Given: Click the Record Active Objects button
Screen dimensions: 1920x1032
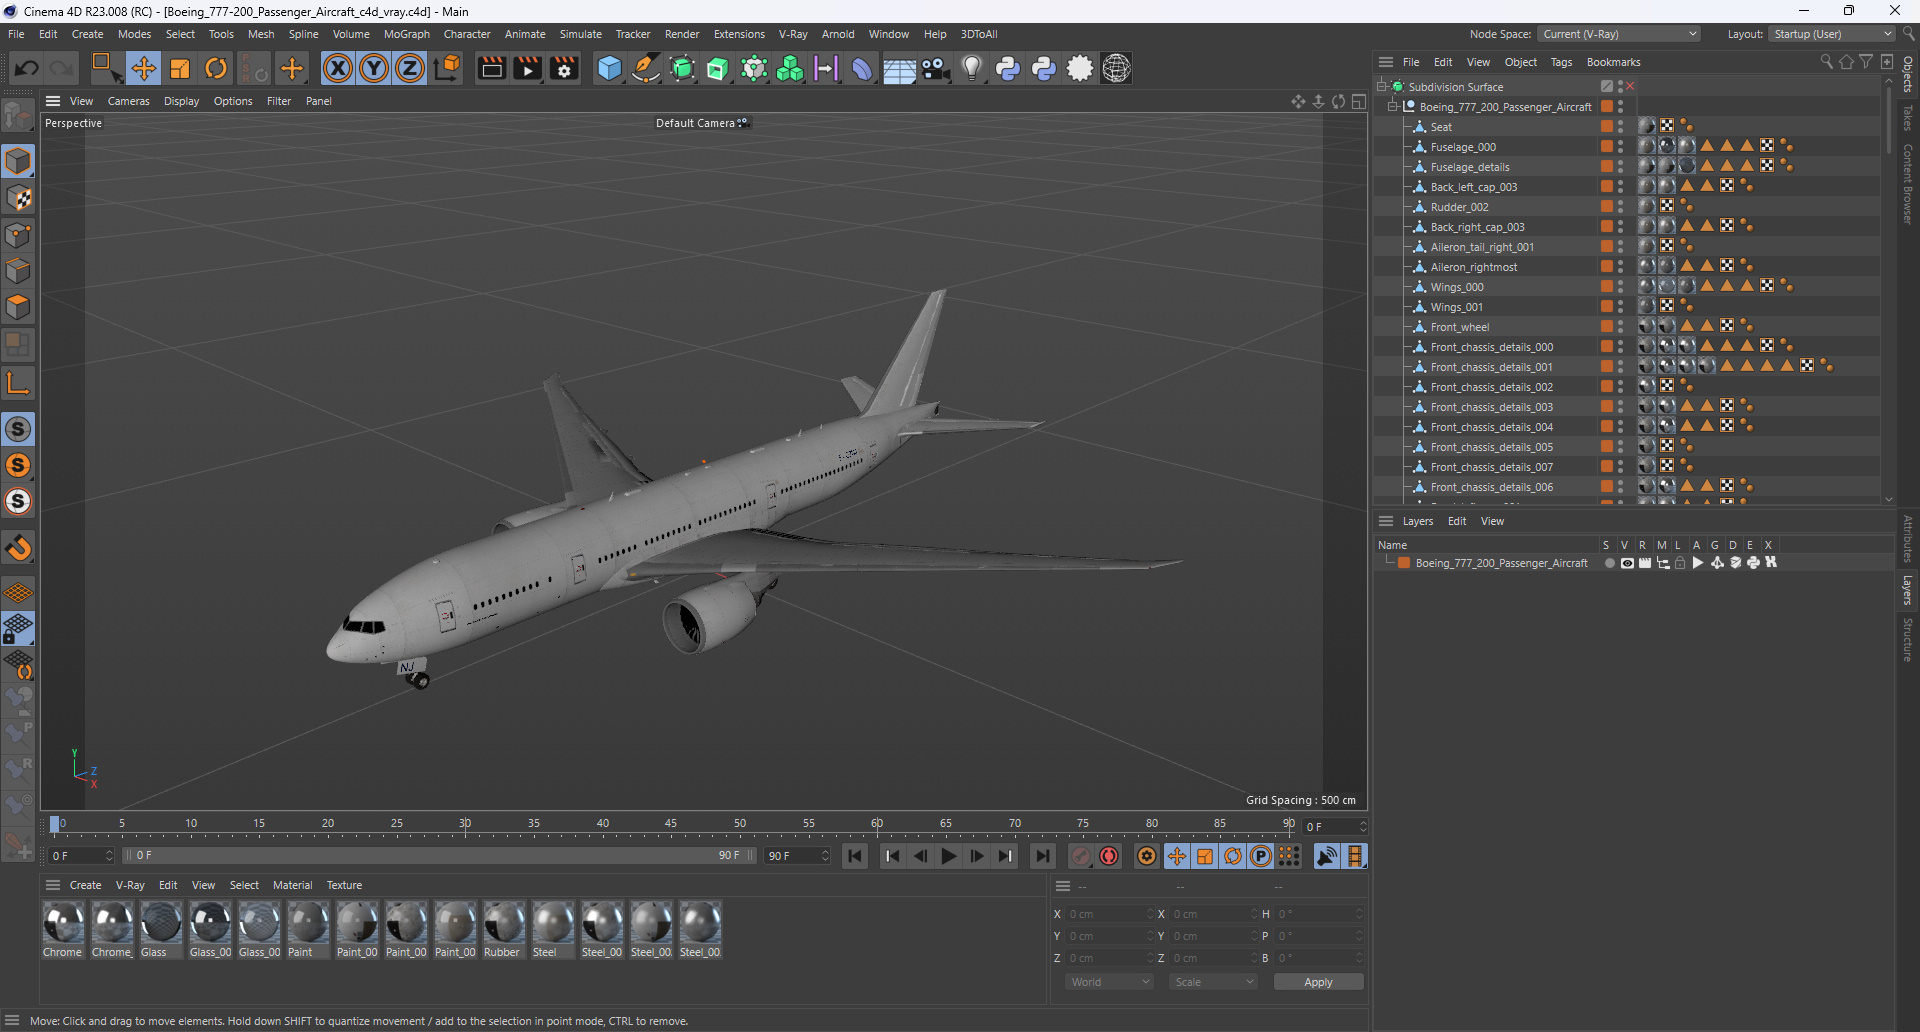Looking at the screenshot, I should 1081,856.
